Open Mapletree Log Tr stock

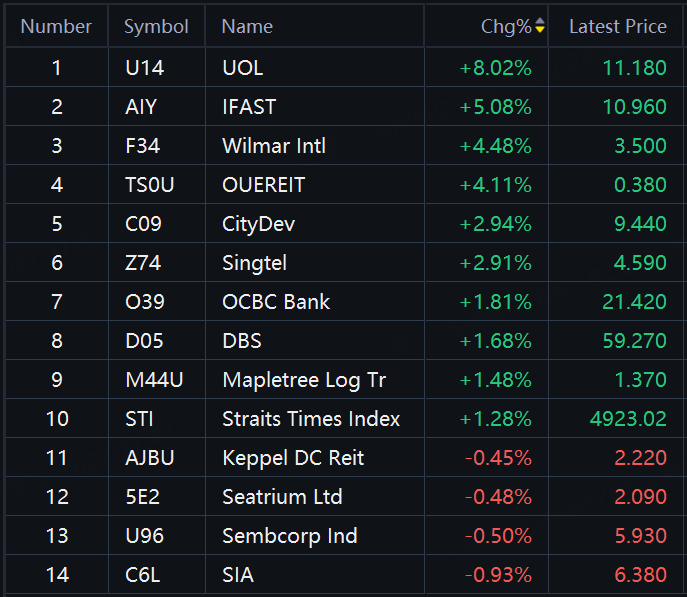coord(304,380)
